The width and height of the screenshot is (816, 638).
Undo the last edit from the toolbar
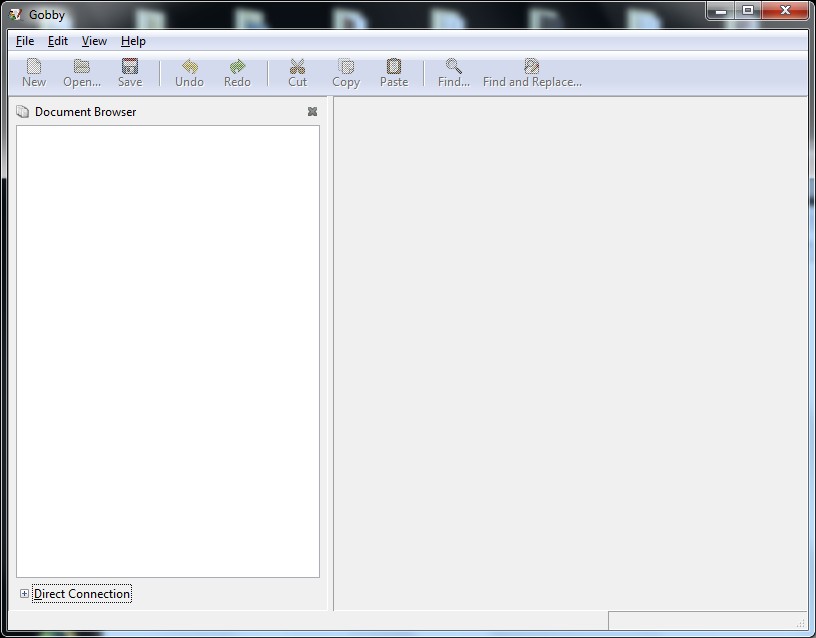point(189,73)
